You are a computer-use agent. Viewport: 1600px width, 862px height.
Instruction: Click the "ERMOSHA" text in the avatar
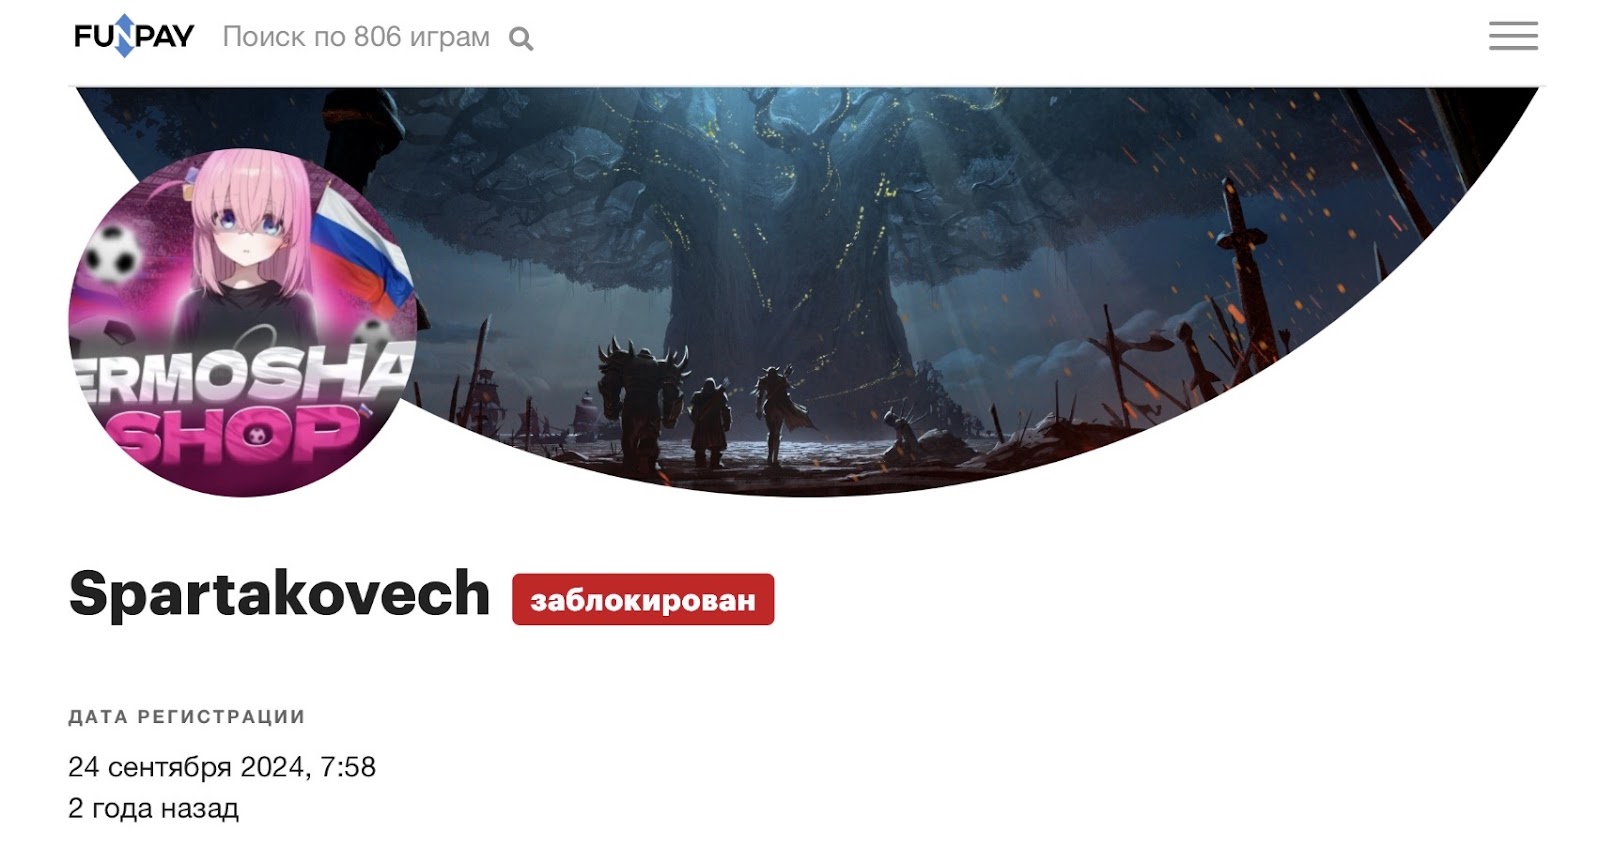coord(244,373)
